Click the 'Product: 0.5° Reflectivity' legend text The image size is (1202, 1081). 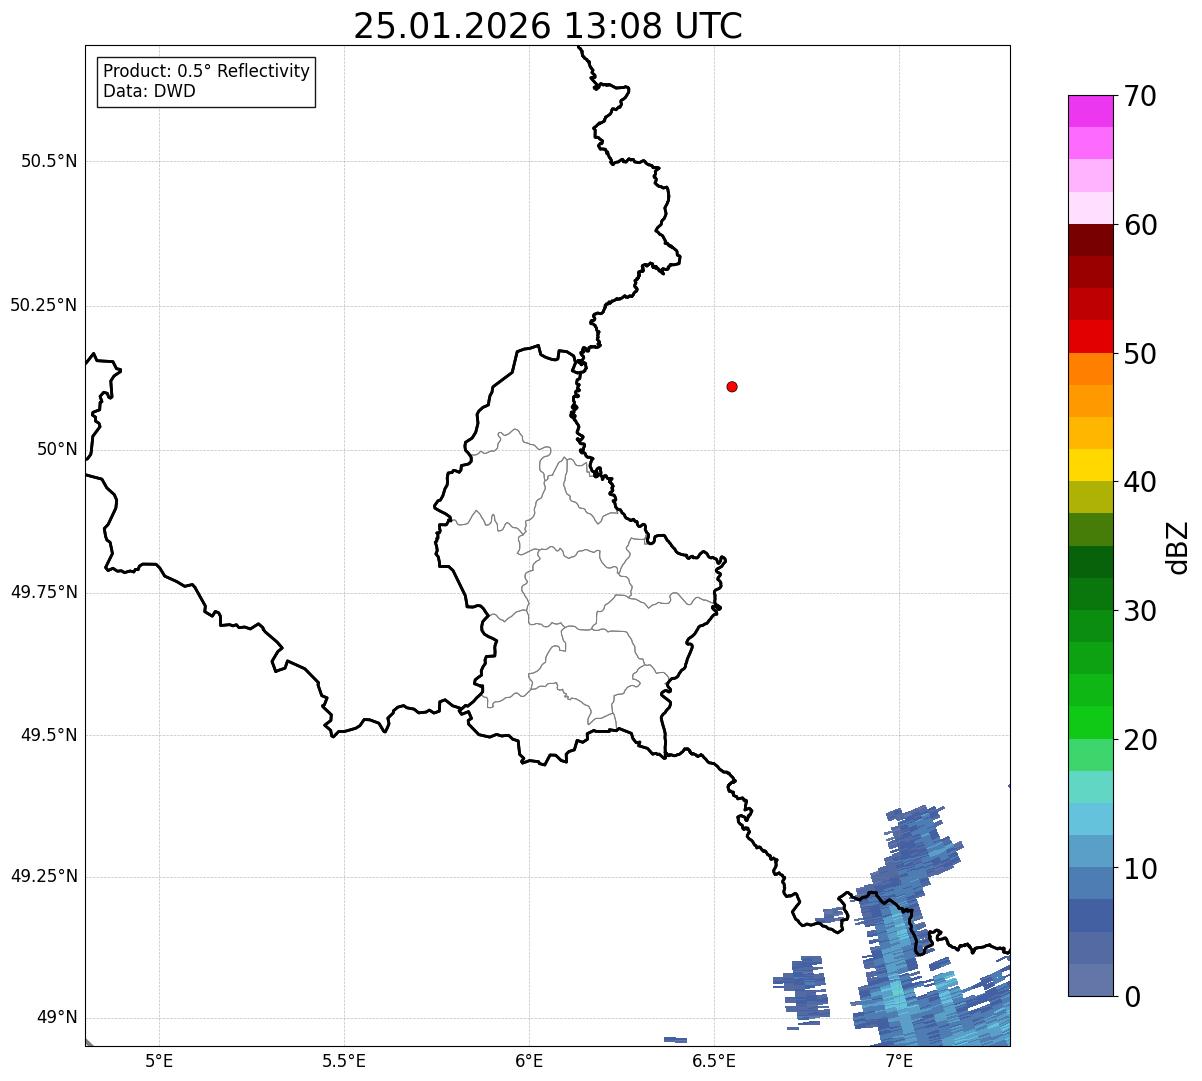(x=206, y=72)
